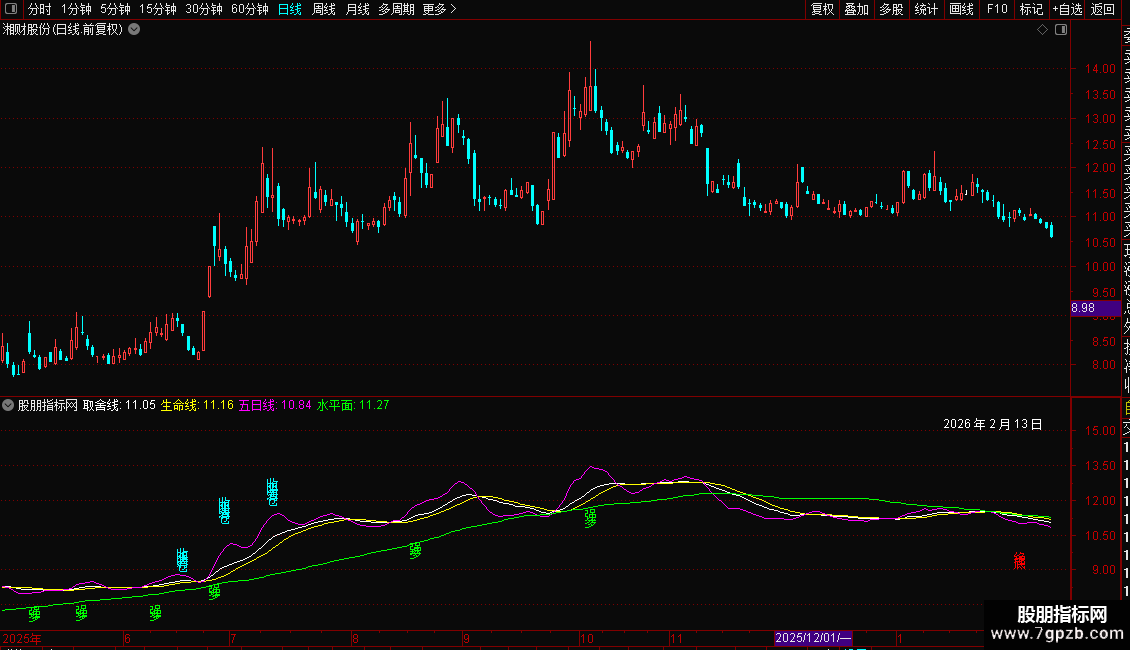
Task: Open the 多周期 multi-period view
Action: tap(396, 10)
